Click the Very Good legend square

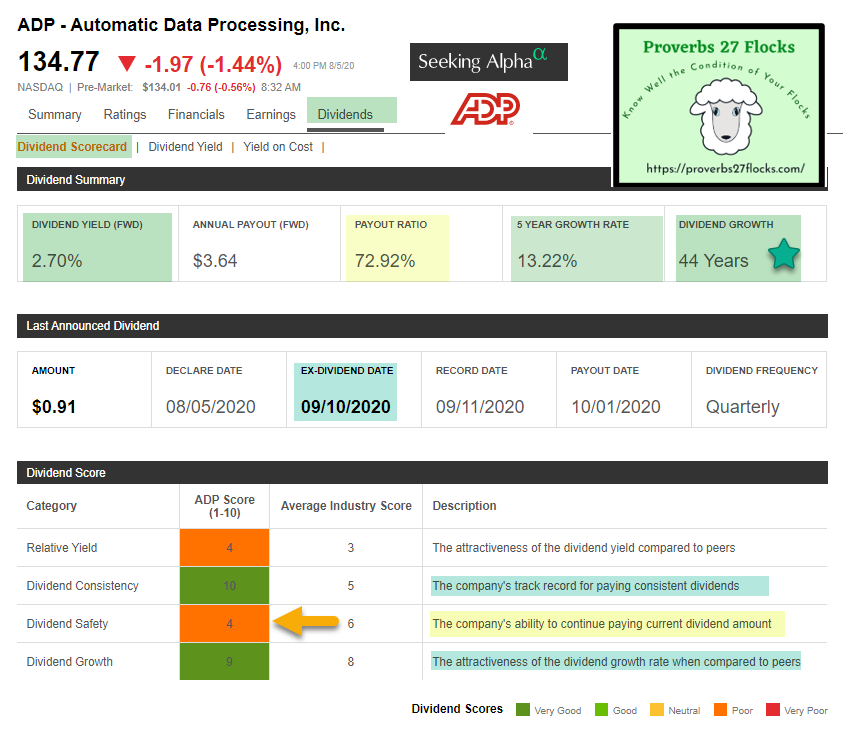pyautogui.click(x=521, y=709)
